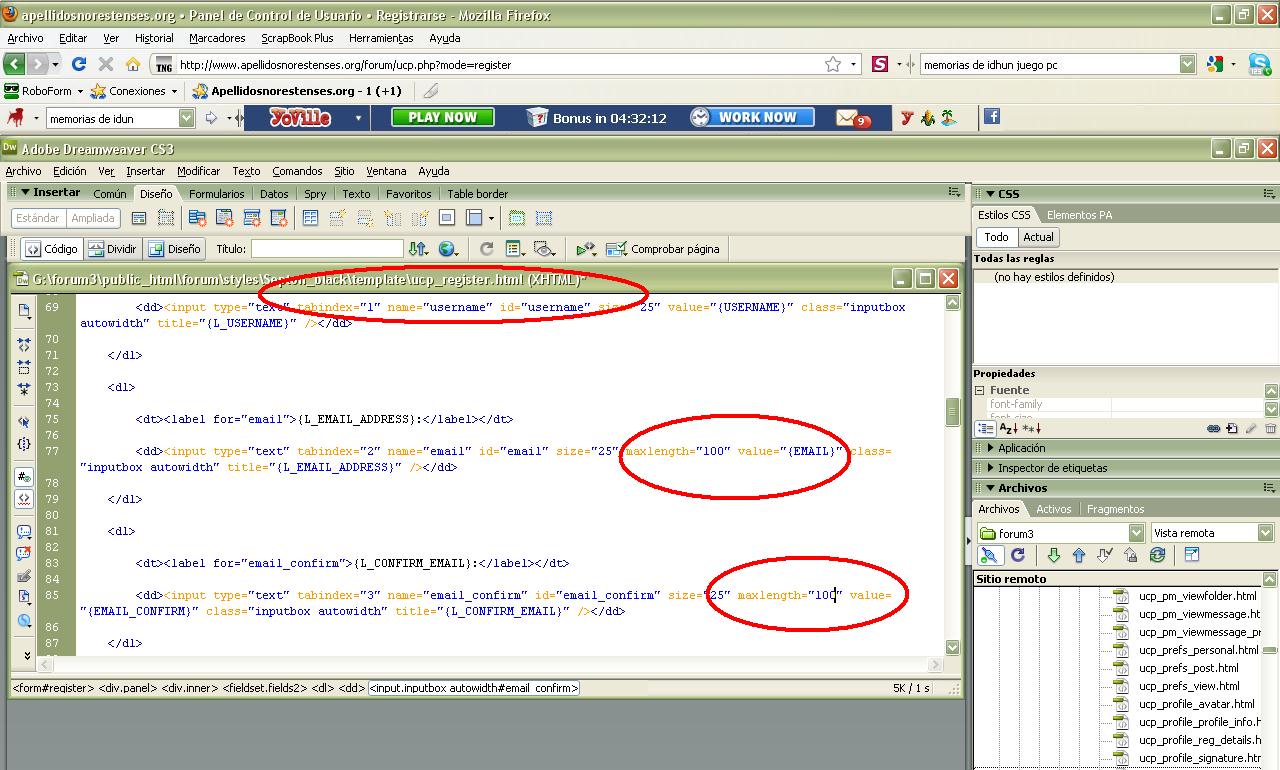Select ucp_prefs_post.html in file list
Image resolution: width=1280 pixels, height=770 pixels.
pos(1188,668)
